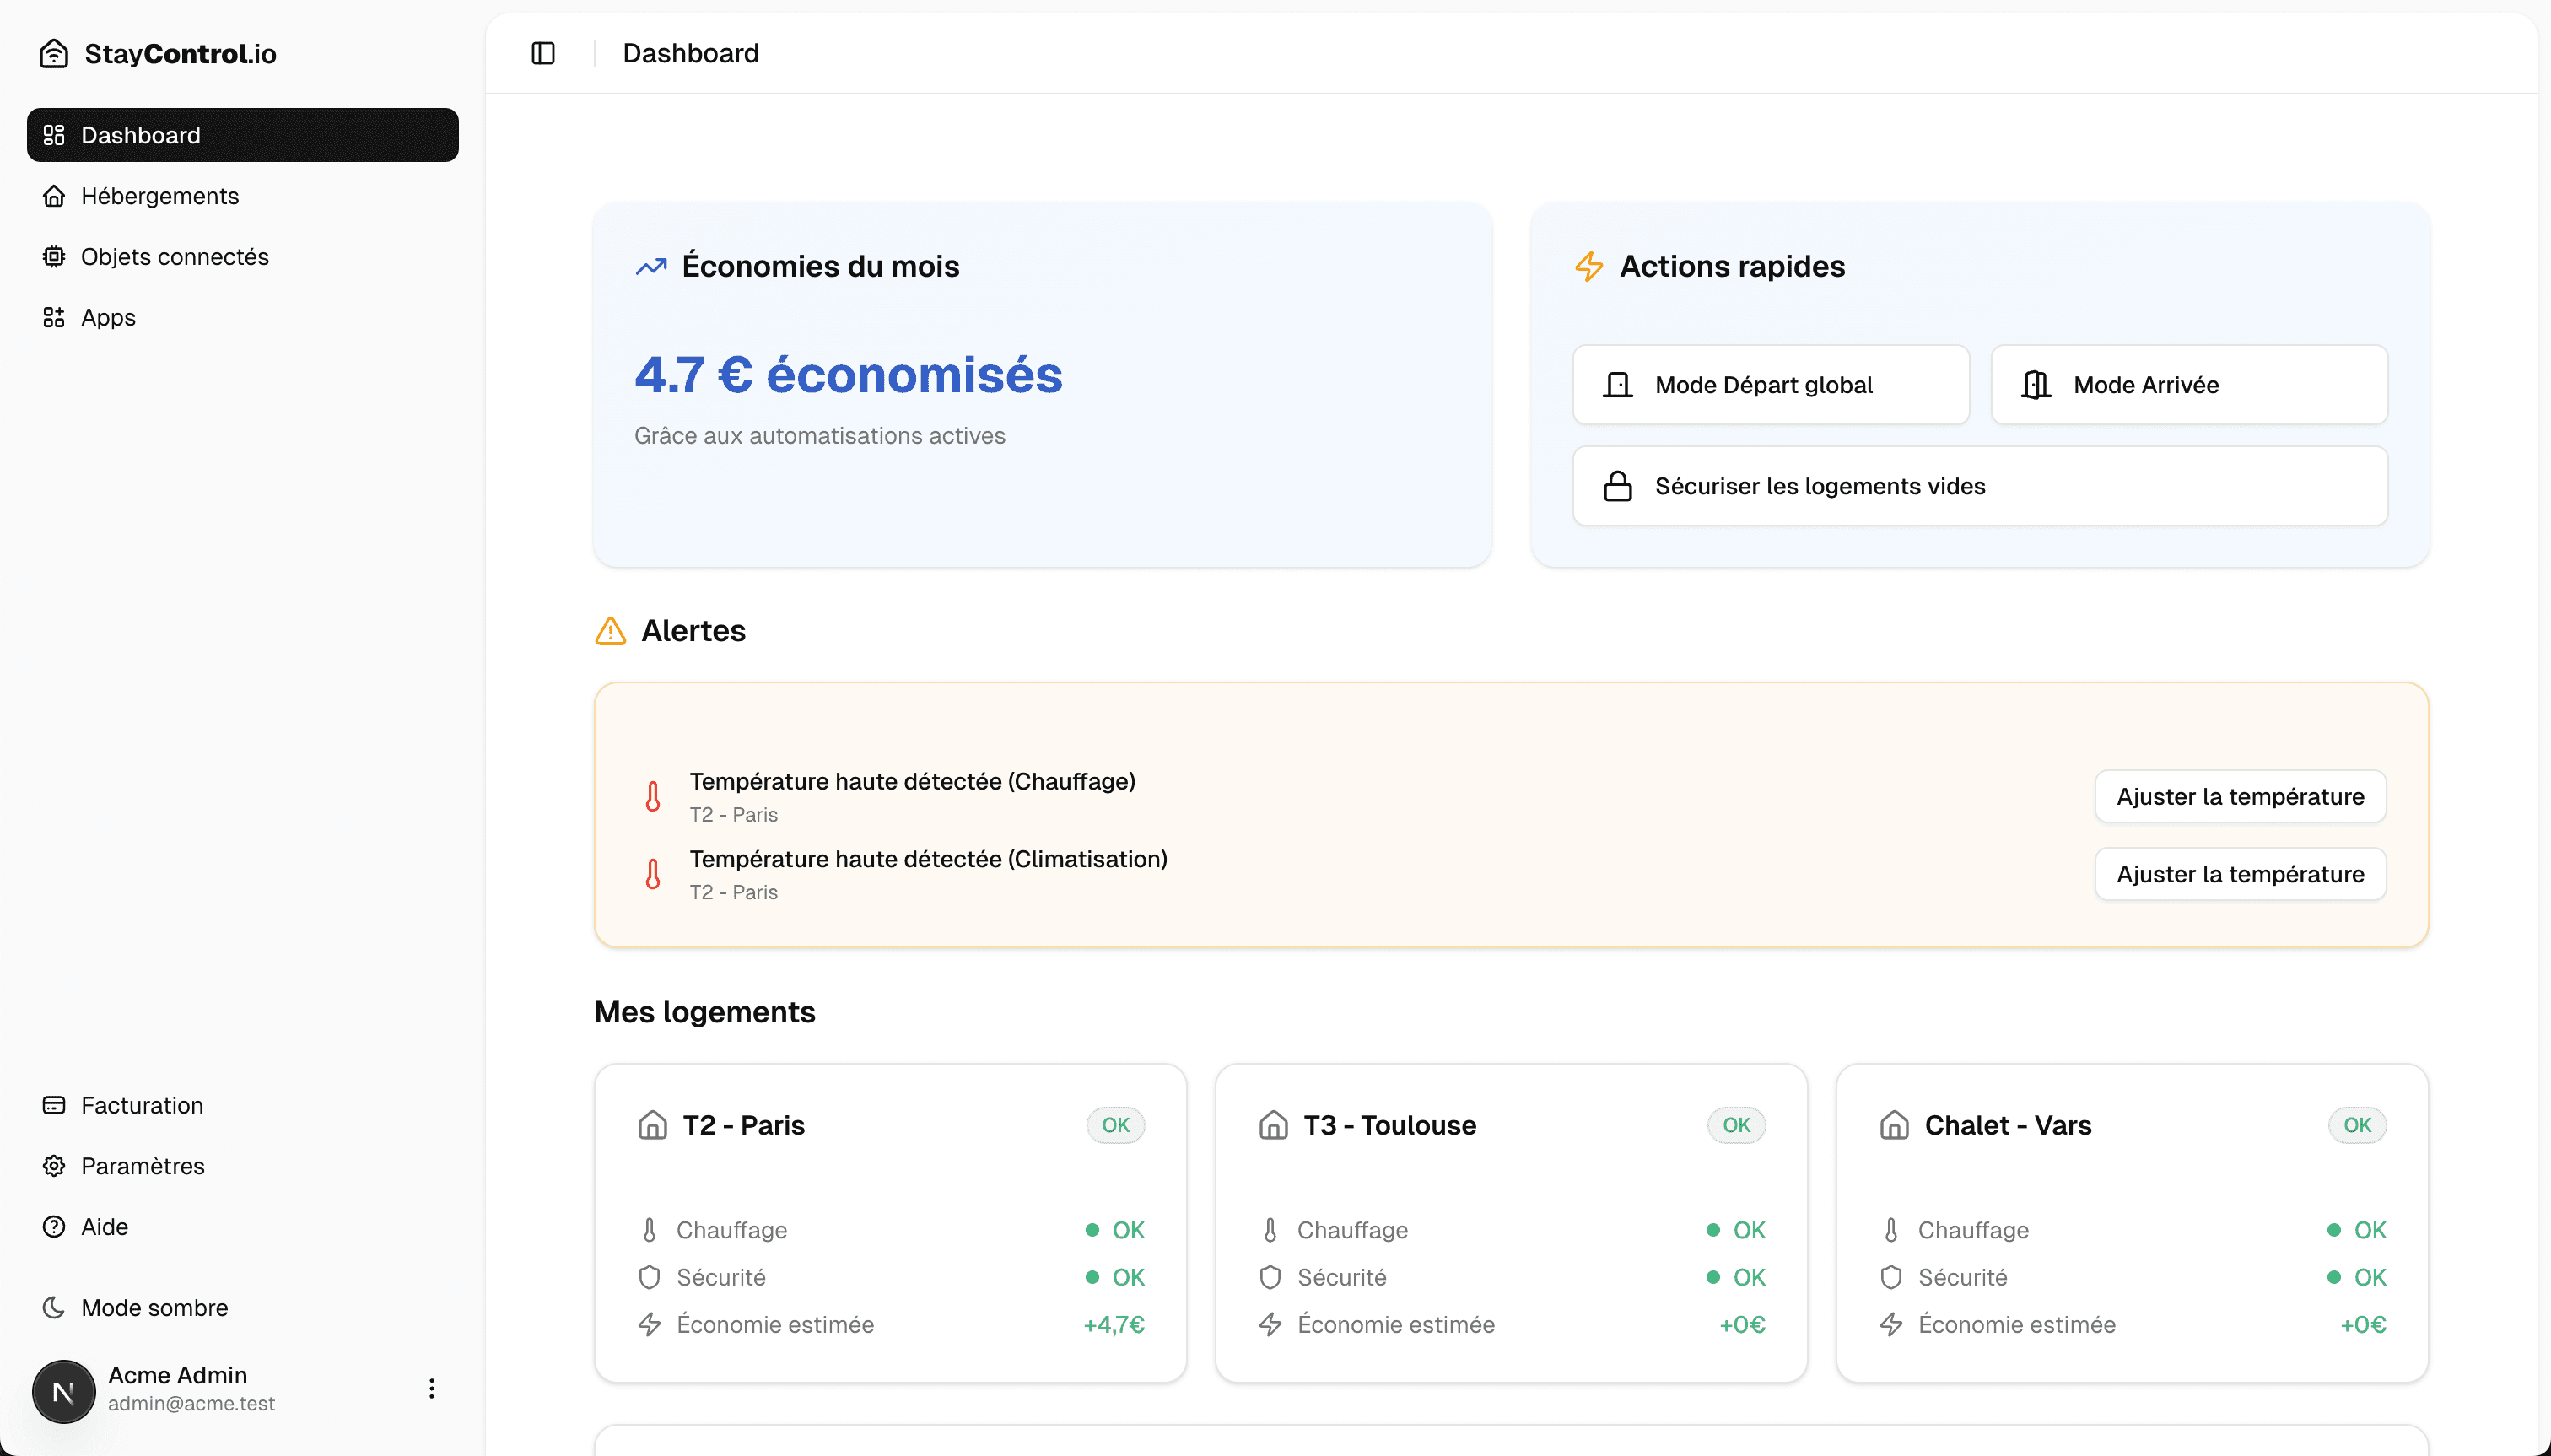This screenshot has width=2551, height=1456.
Task: Click the +4,7€ estimated savings value
Action: (x=1113, y=1325)
